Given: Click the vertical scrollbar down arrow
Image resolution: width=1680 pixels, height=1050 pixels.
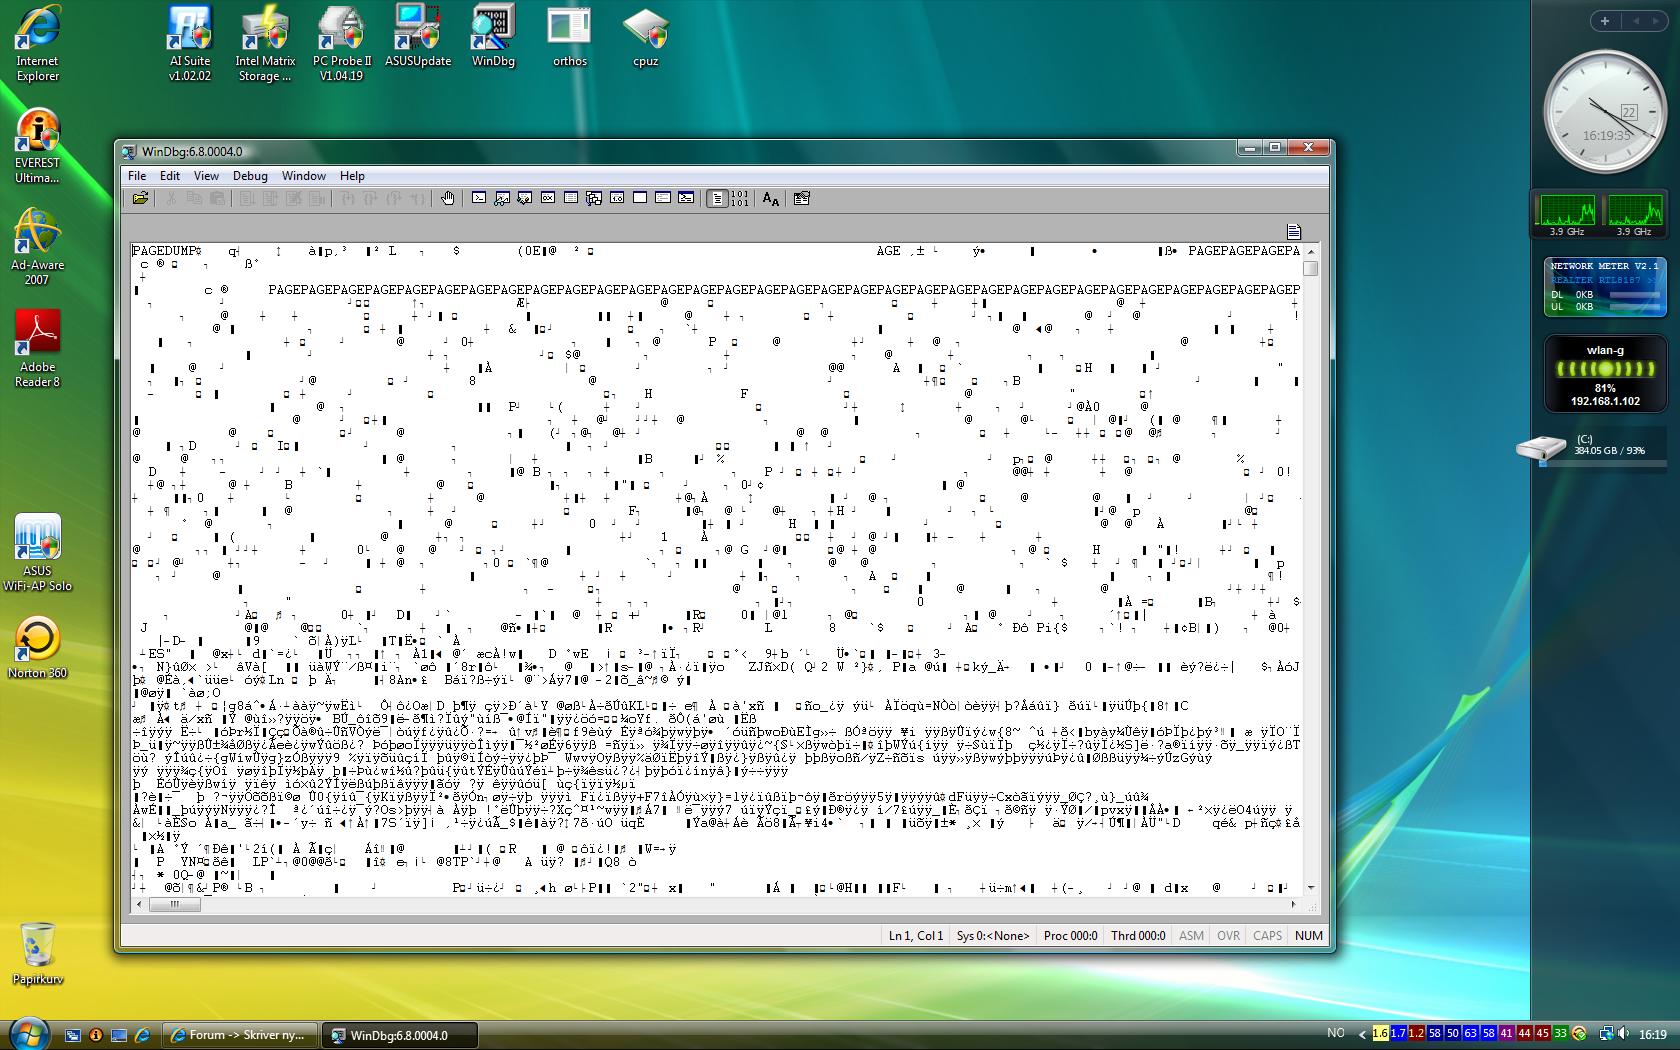Looking at the screenshot, I should point(1311,887).
